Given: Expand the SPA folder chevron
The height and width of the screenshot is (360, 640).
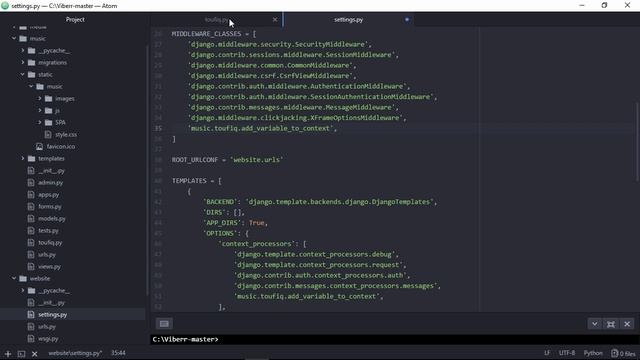Looking at the screenshot, I should (x=40, y=122).
